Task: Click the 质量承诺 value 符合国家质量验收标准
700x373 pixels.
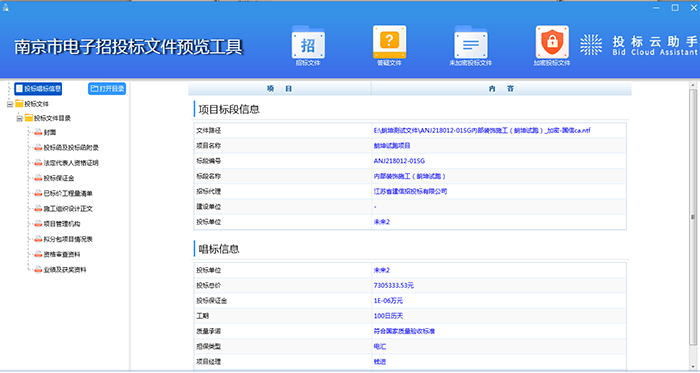Action: coord(404,331)
